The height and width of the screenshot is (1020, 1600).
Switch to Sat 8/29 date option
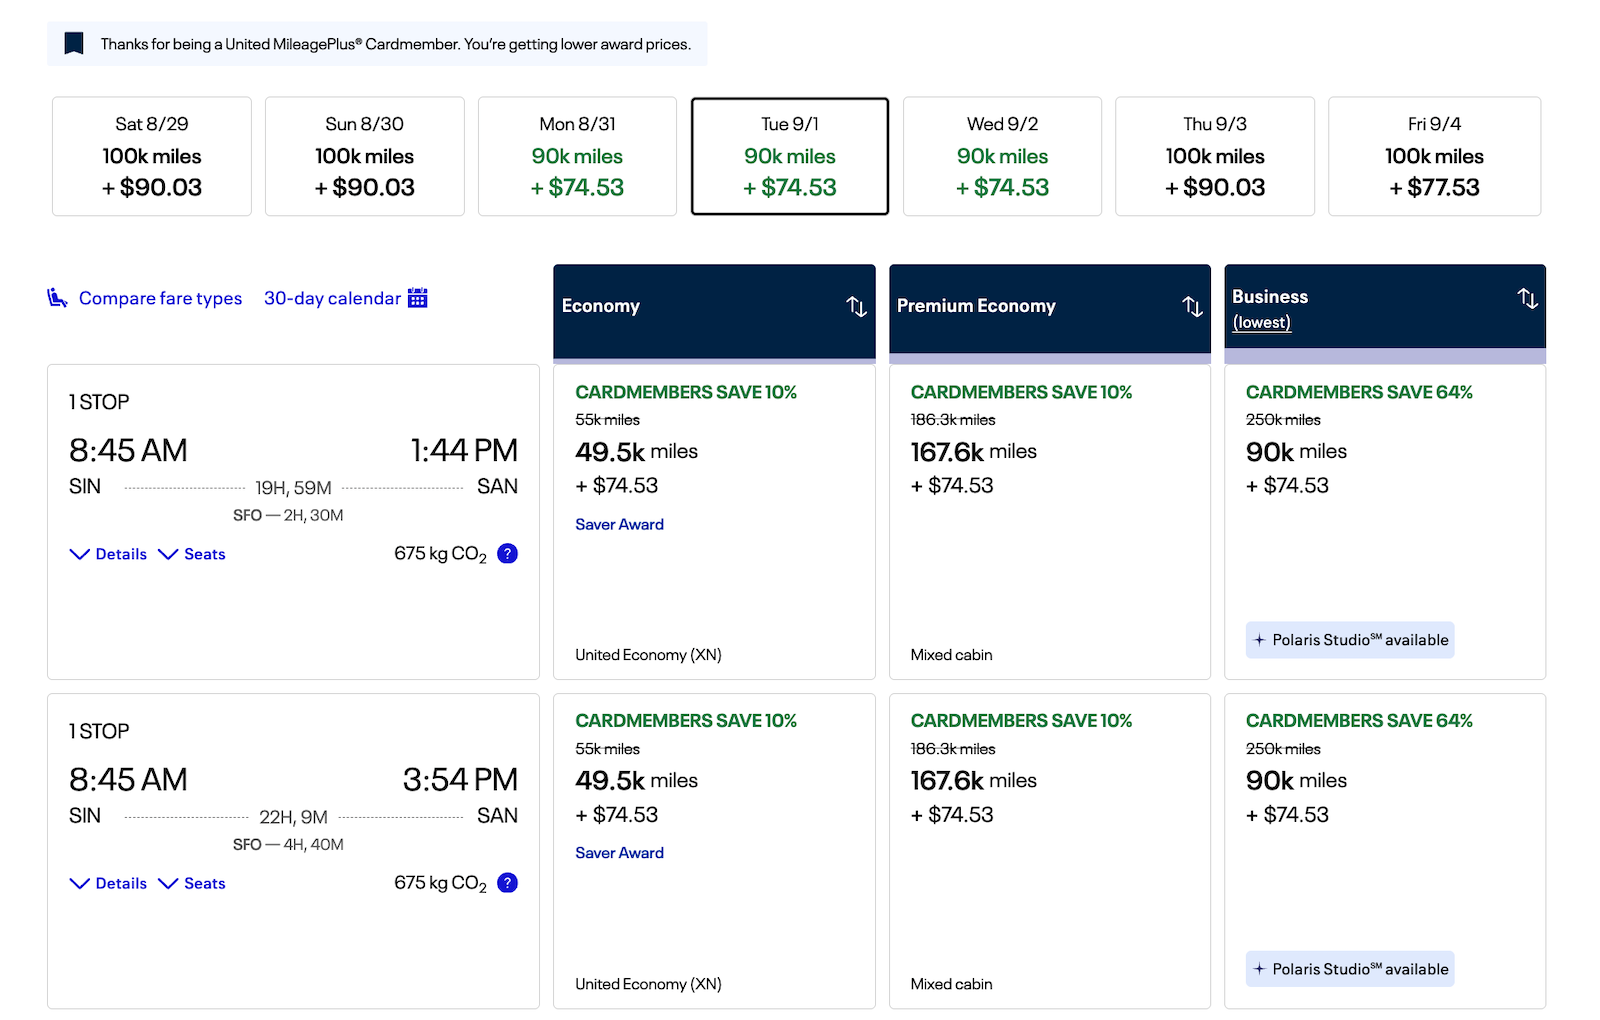tap(152, 156)
